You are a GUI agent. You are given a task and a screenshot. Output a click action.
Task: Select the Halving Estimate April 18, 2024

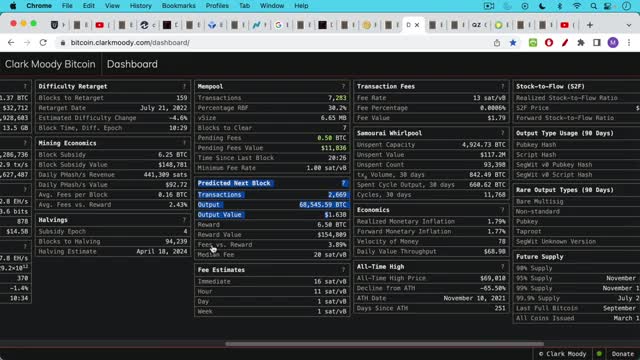click(162, 251)
